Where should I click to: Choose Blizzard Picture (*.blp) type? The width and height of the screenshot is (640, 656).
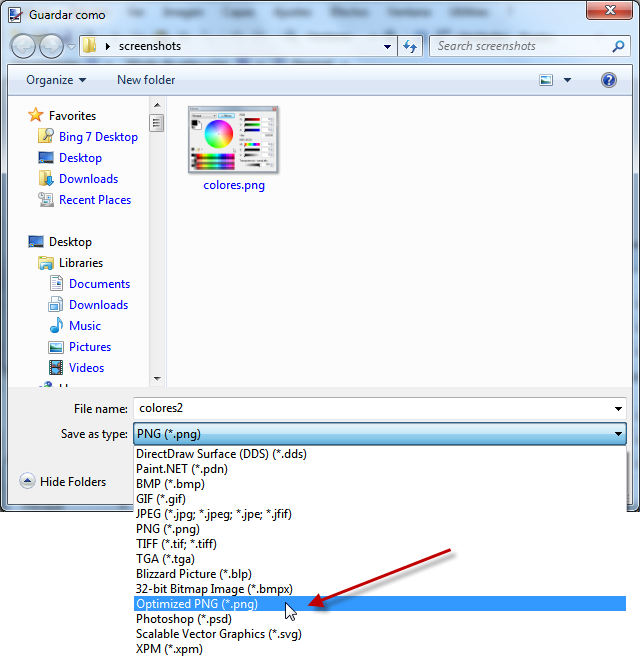click(380, 574)
